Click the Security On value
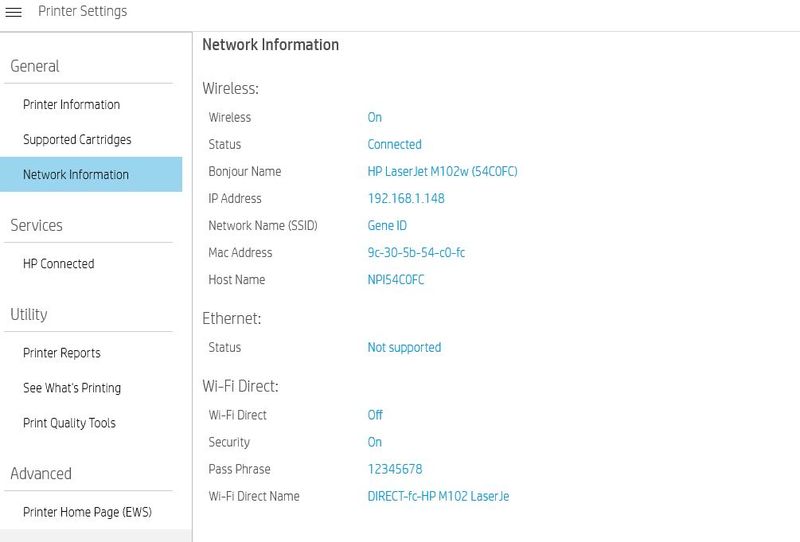This screenshot has width=800, height=542. 375,442
